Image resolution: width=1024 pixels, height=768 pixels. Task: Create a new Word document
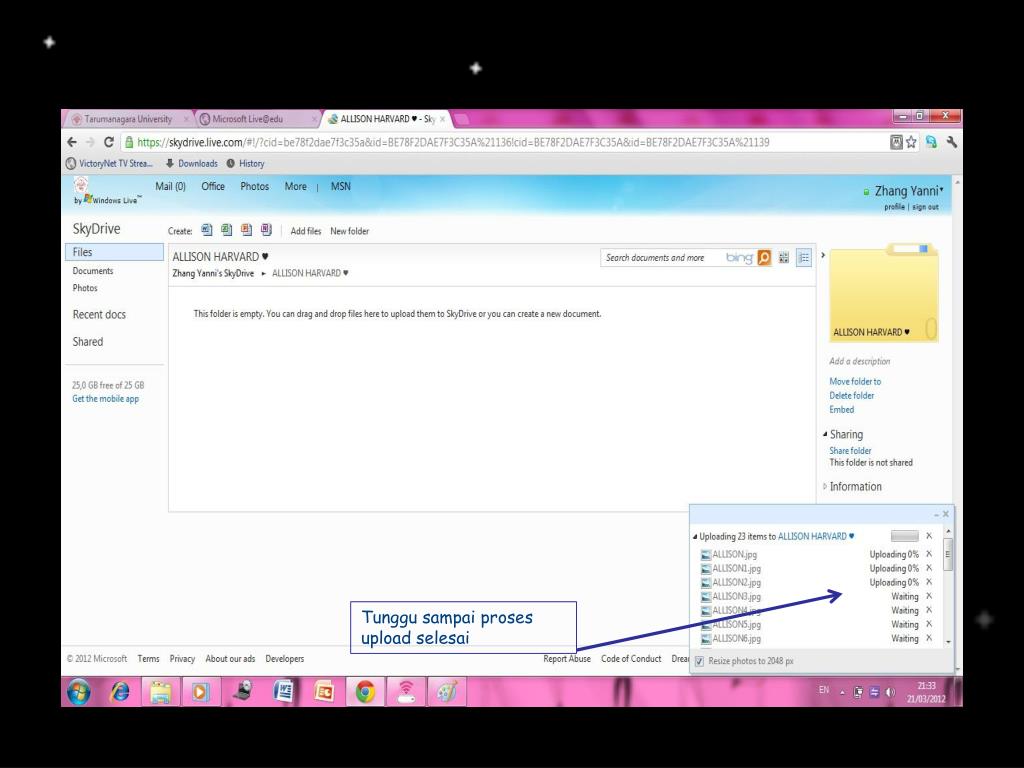[x=207, y=230]
